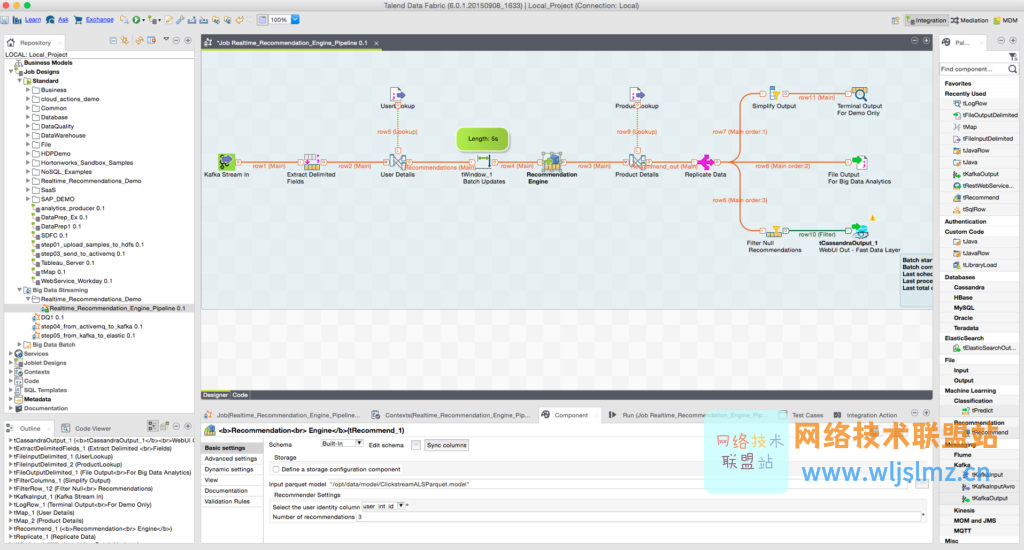Select the tCassandraOutput_1 component
The width and height of the screenshot is (1024, 550).
click(x=860, y=230)
